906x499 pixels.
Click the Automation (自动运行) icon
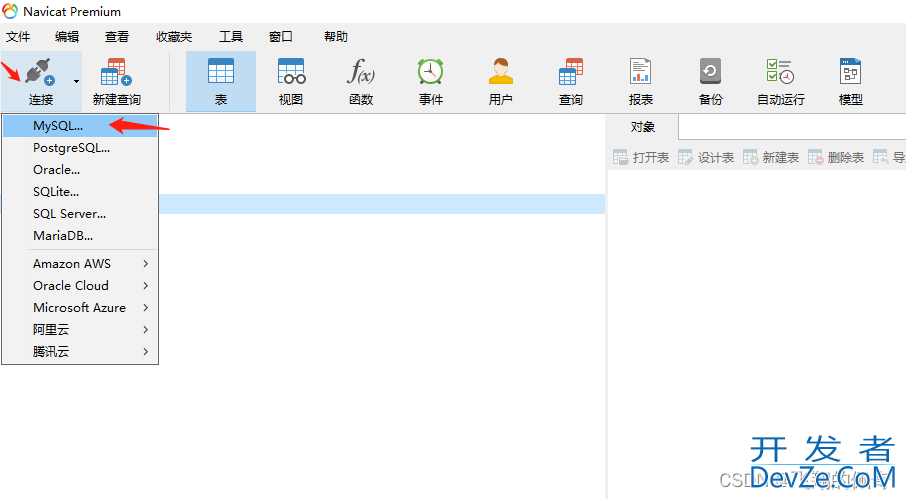(781, 72)
